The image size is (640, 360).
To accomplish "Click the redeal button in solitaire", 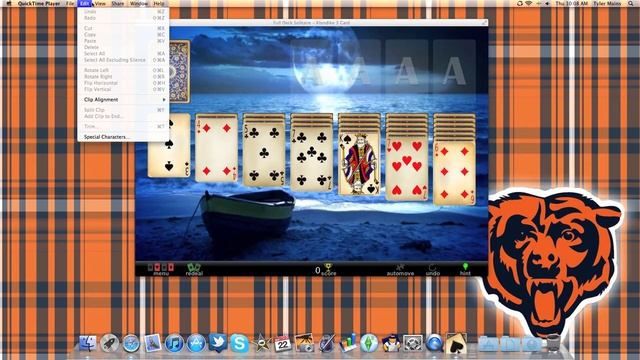I will [x=194, y=269].
